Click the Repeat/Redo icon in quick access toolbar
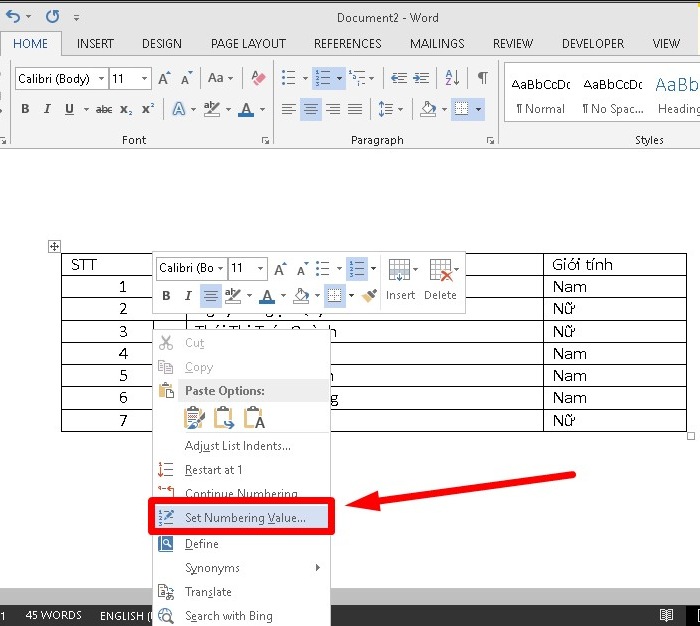The height and width of the screenshot is (626, 700). tap(52, 17)
